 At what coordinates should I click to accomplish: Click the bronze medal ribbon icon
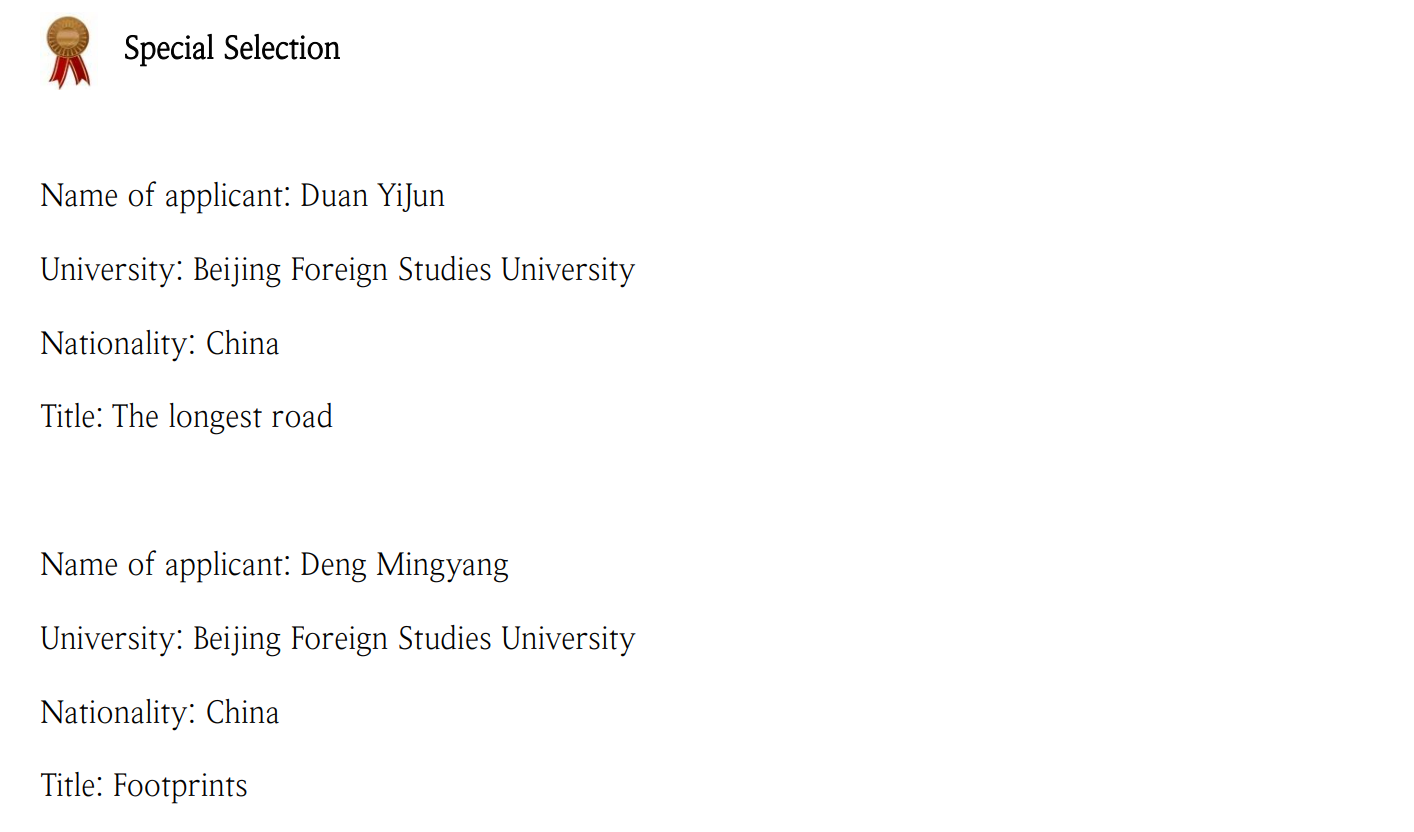pyautogui.click(x=68, y=52)
